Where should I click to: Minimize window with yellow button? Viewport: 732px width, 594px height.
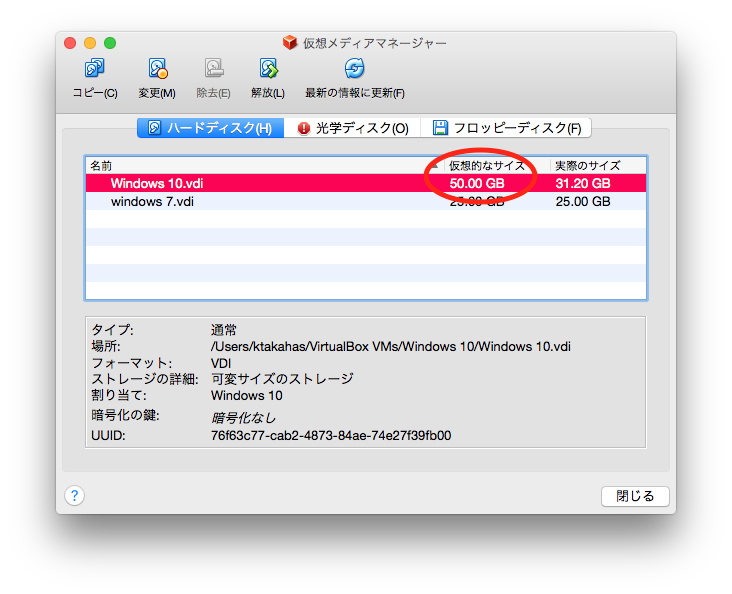[90, 43]
